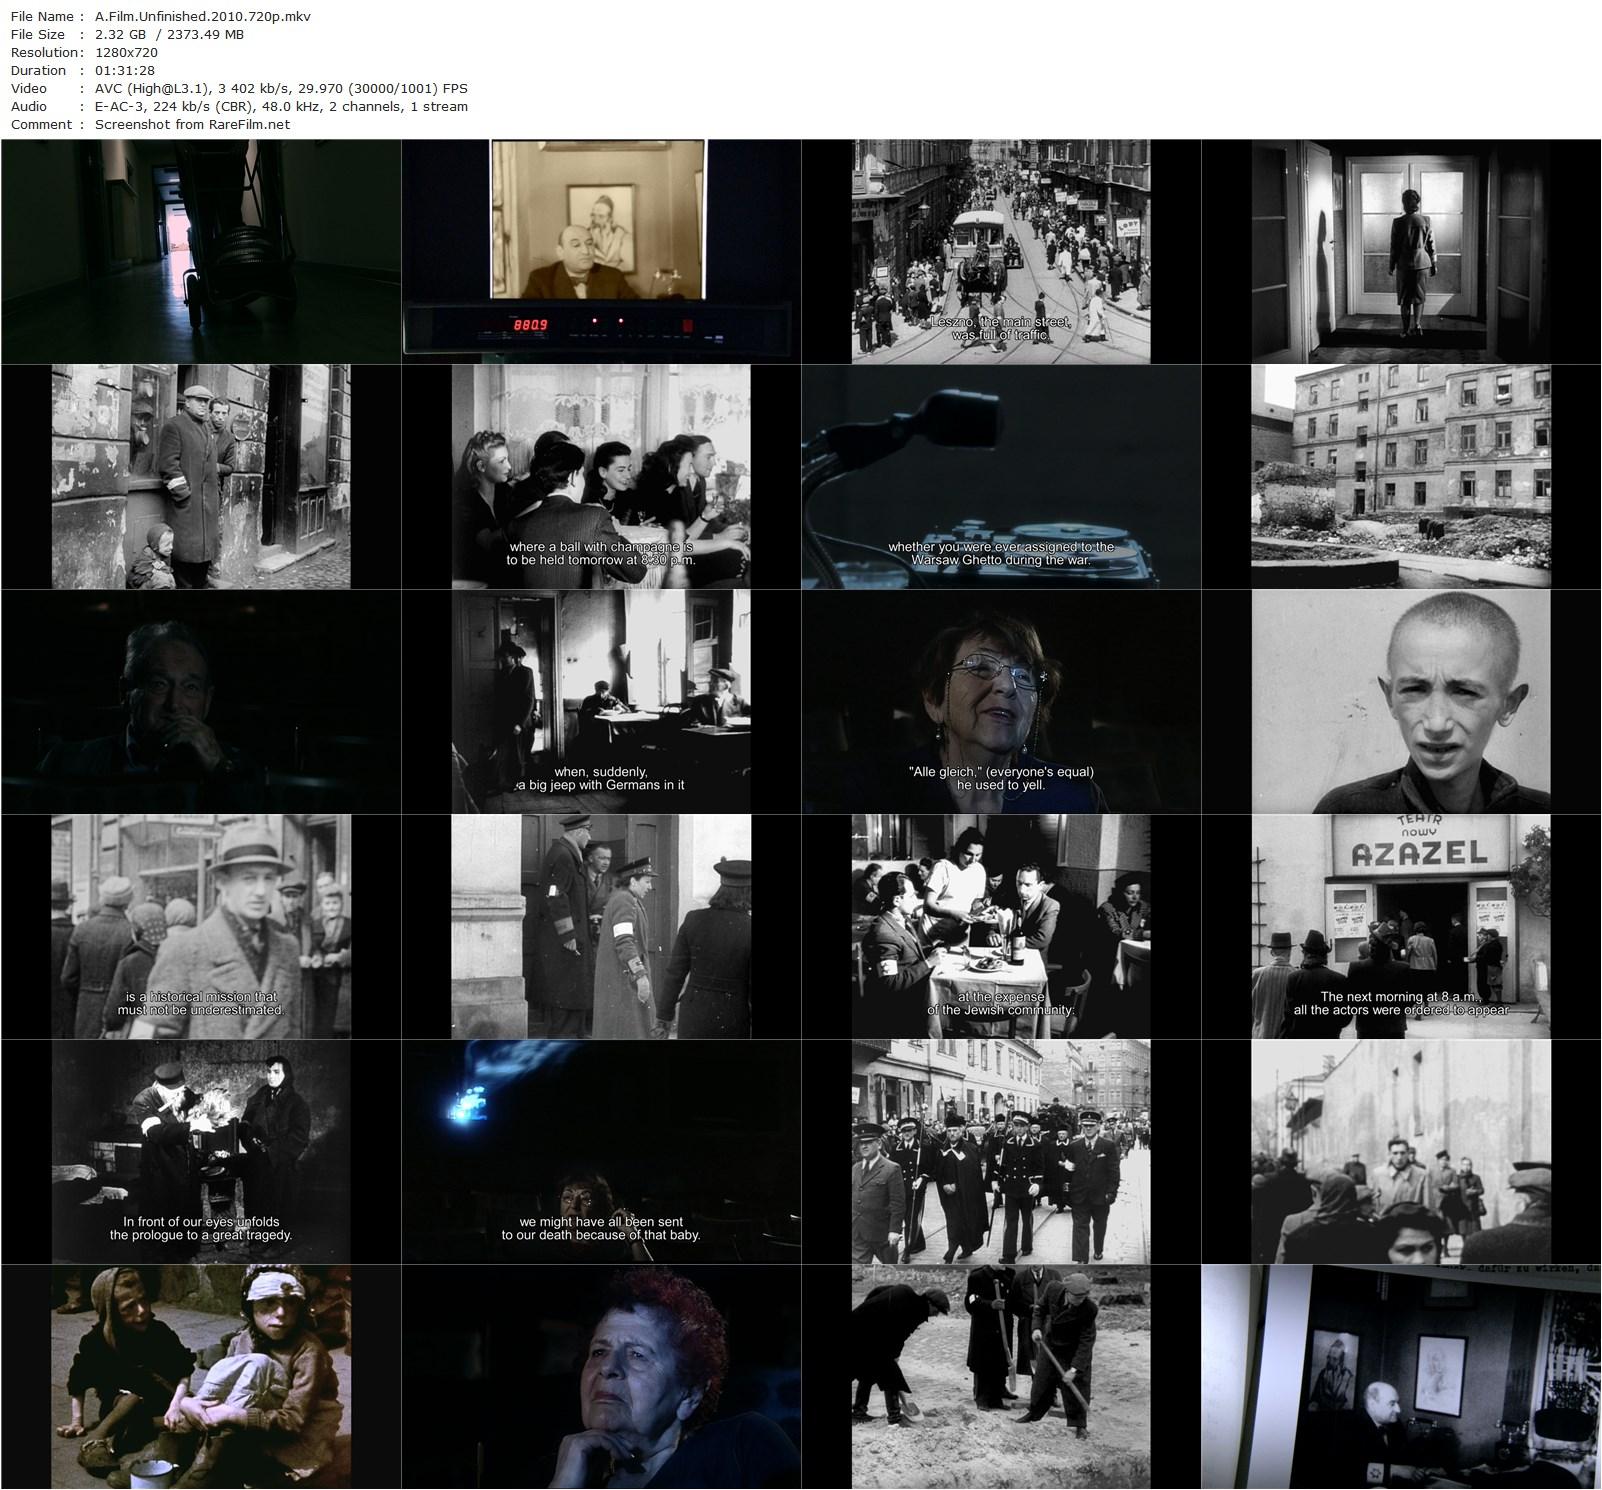Open the frame of men digging with shovels
Viewport: 1602px width, 1490px height.
(1000, 1376)
